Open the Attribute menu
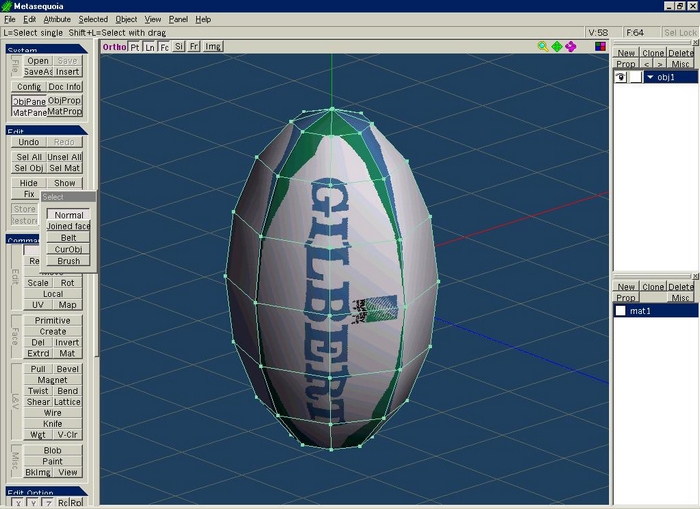This screenshot has height=509, width=700. (57, 19)
